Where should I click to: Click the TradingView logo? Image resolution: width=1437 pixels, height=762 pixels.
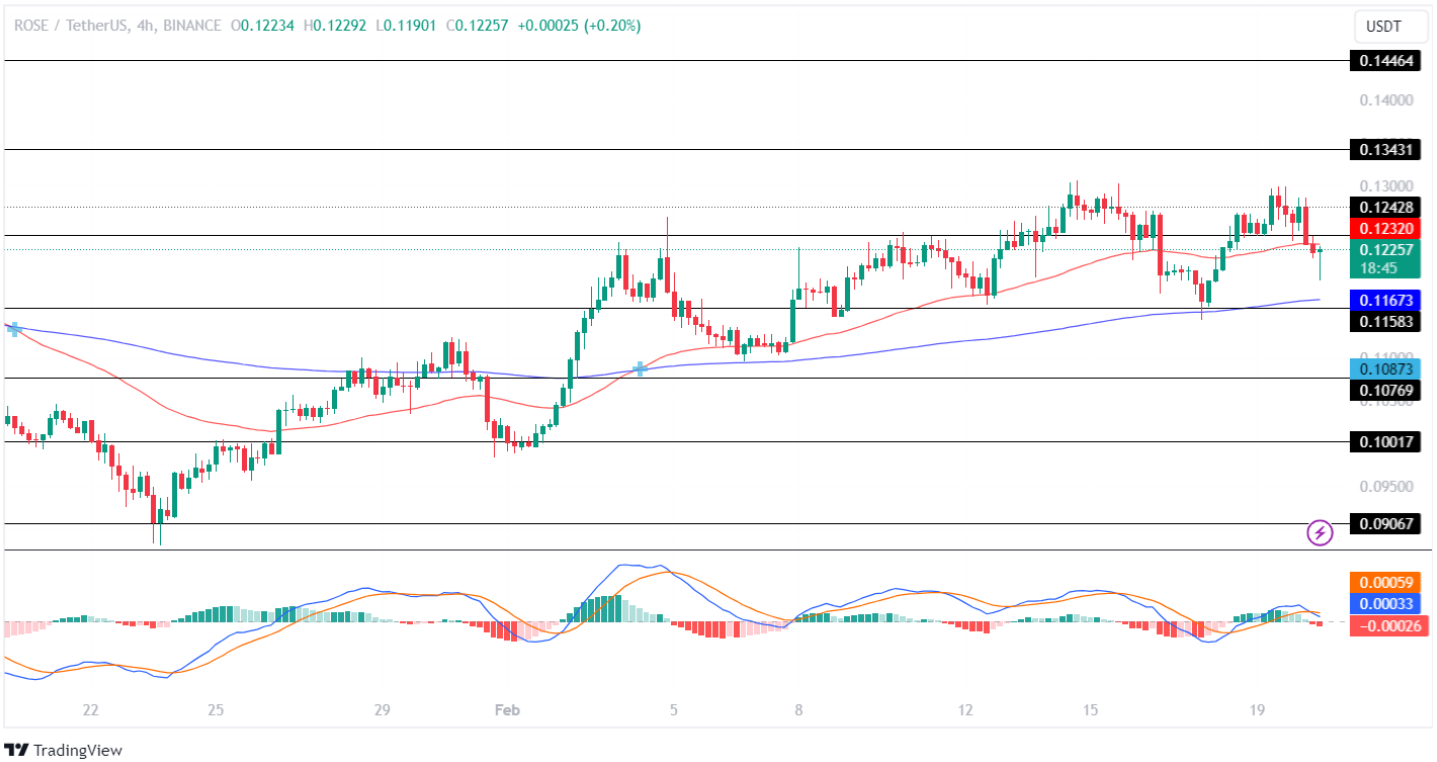64,749
